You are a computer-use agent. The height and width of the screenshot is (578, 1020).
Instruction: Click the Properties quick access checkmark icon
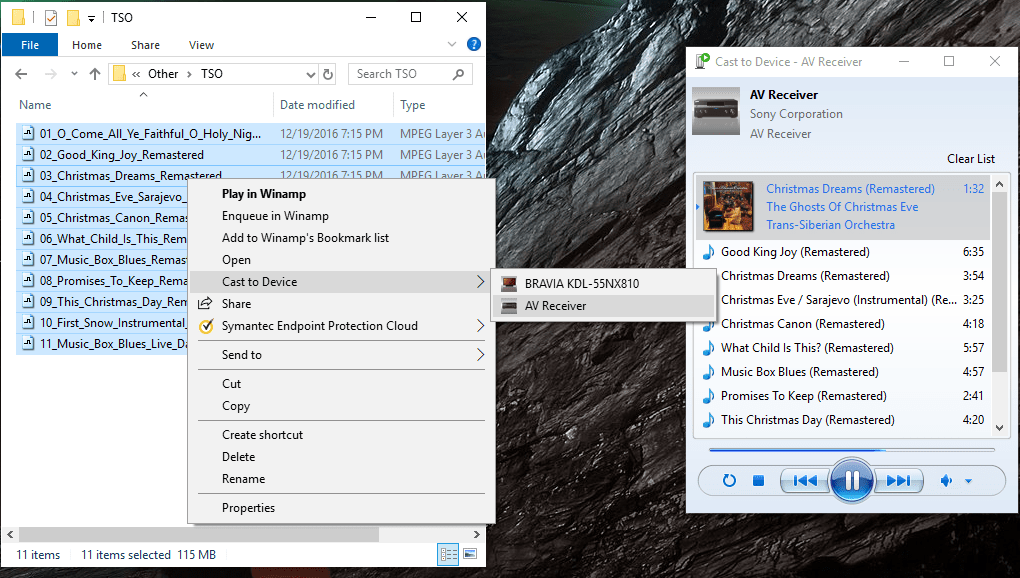pos(50,18)
